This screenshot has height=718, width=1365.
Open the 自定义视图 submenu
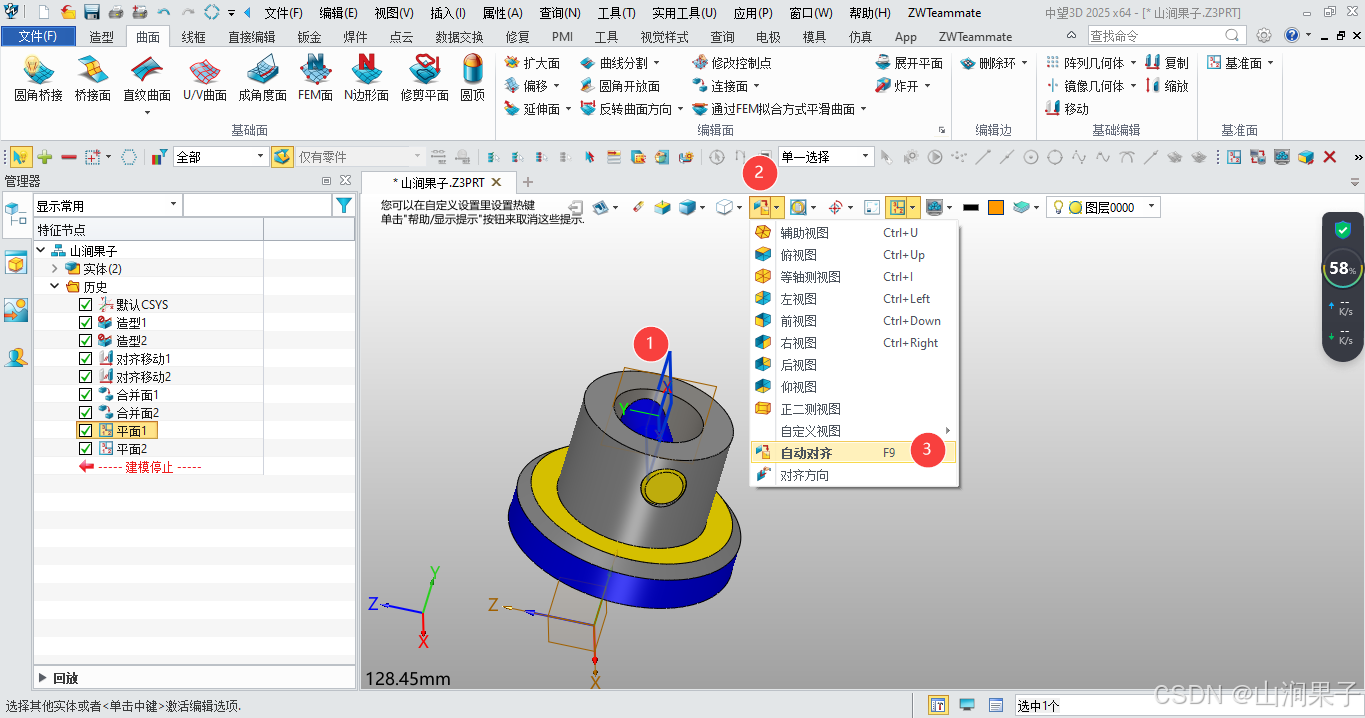(x=853, y=431)
